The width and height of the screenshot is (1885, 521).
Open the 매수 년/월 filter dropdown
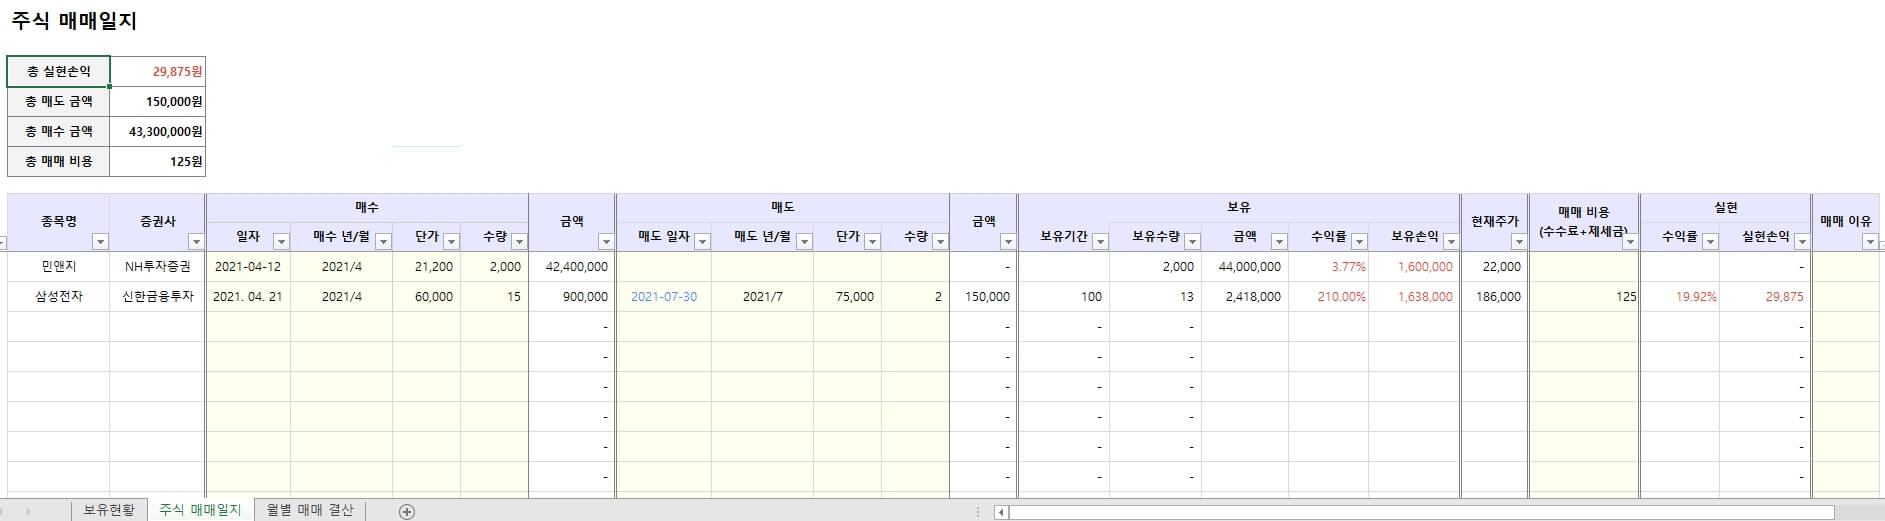383,241
